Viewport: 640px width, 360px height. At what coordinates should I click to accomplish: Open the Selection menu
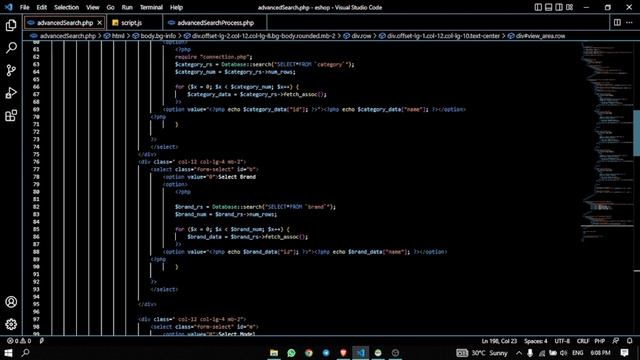[67, 7]
